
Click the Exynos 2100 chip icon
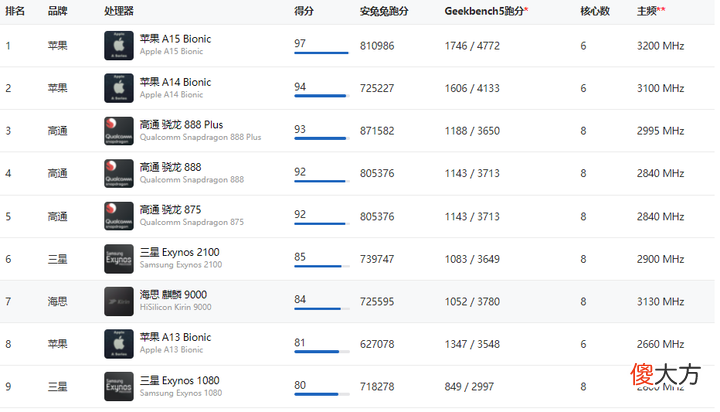pyautogui.click(x=119, y=259)
